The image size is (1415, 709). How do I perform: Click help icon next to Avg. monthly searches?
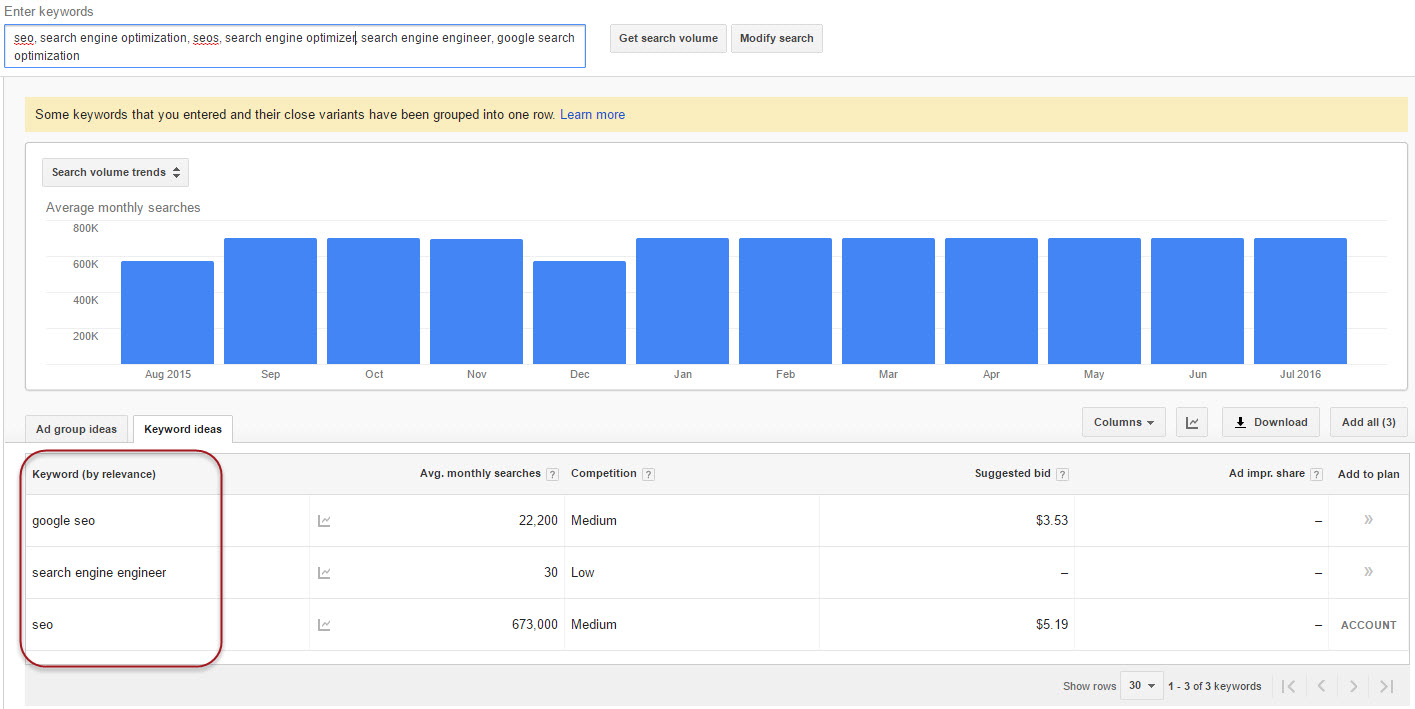(x=552, y=475)
